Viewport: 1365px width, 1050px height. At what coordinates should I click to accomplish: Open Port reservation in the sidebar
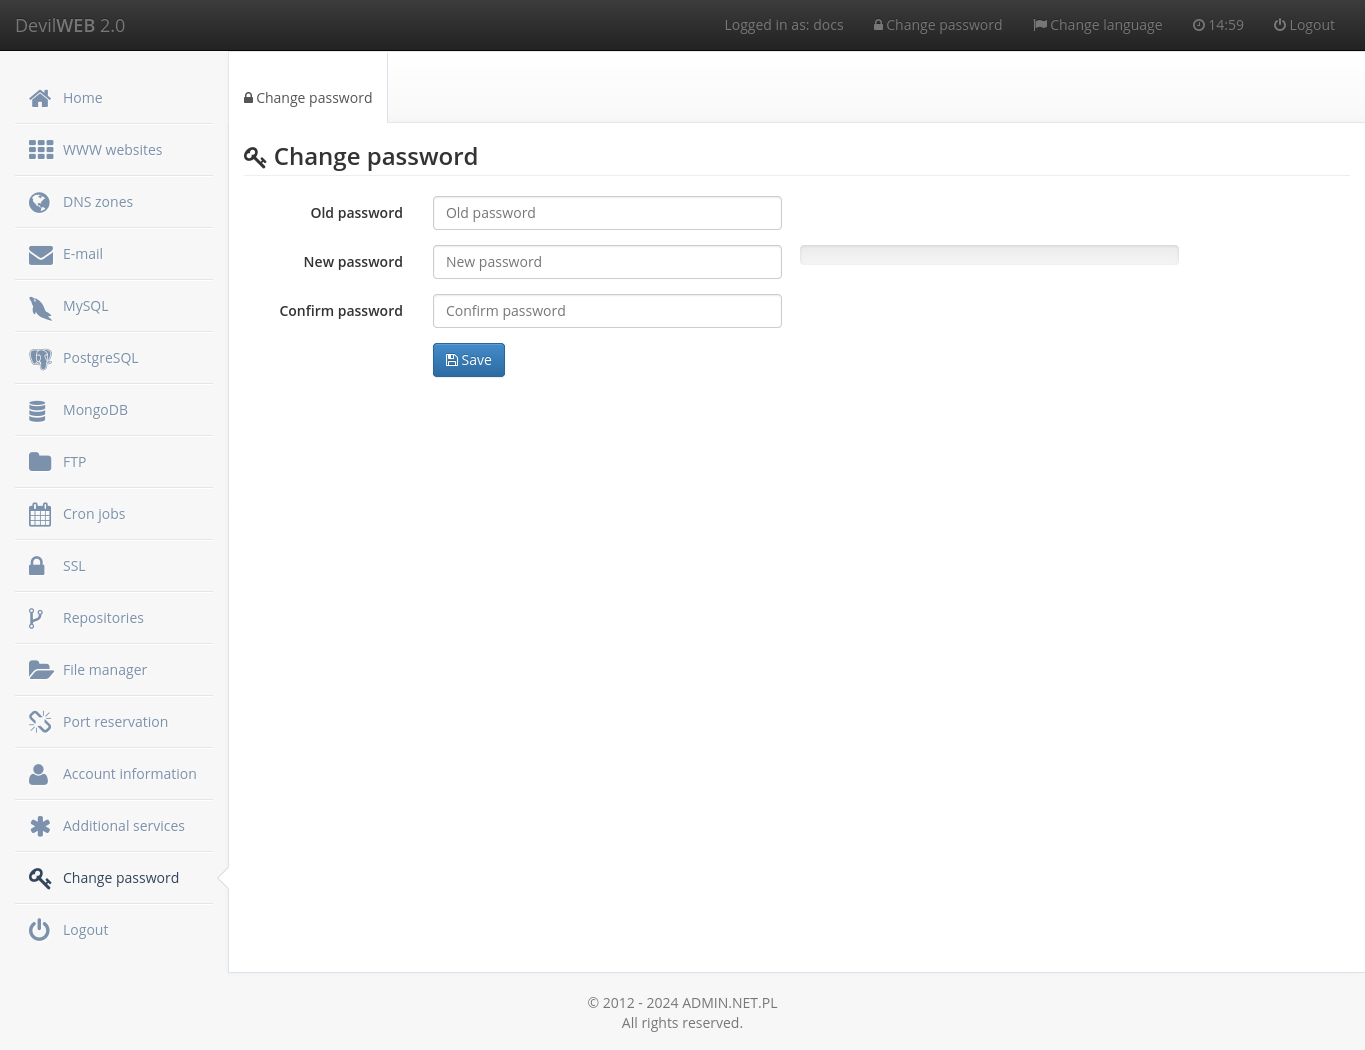(40, 722)
